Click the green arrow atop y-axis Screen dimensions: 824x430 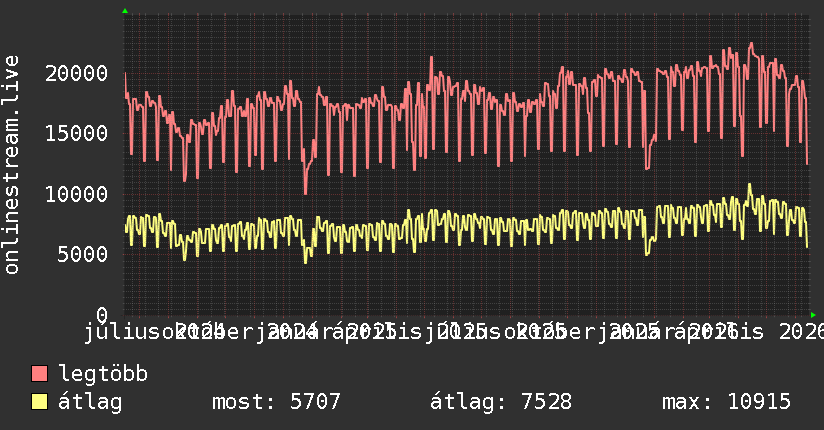[125, 11]
